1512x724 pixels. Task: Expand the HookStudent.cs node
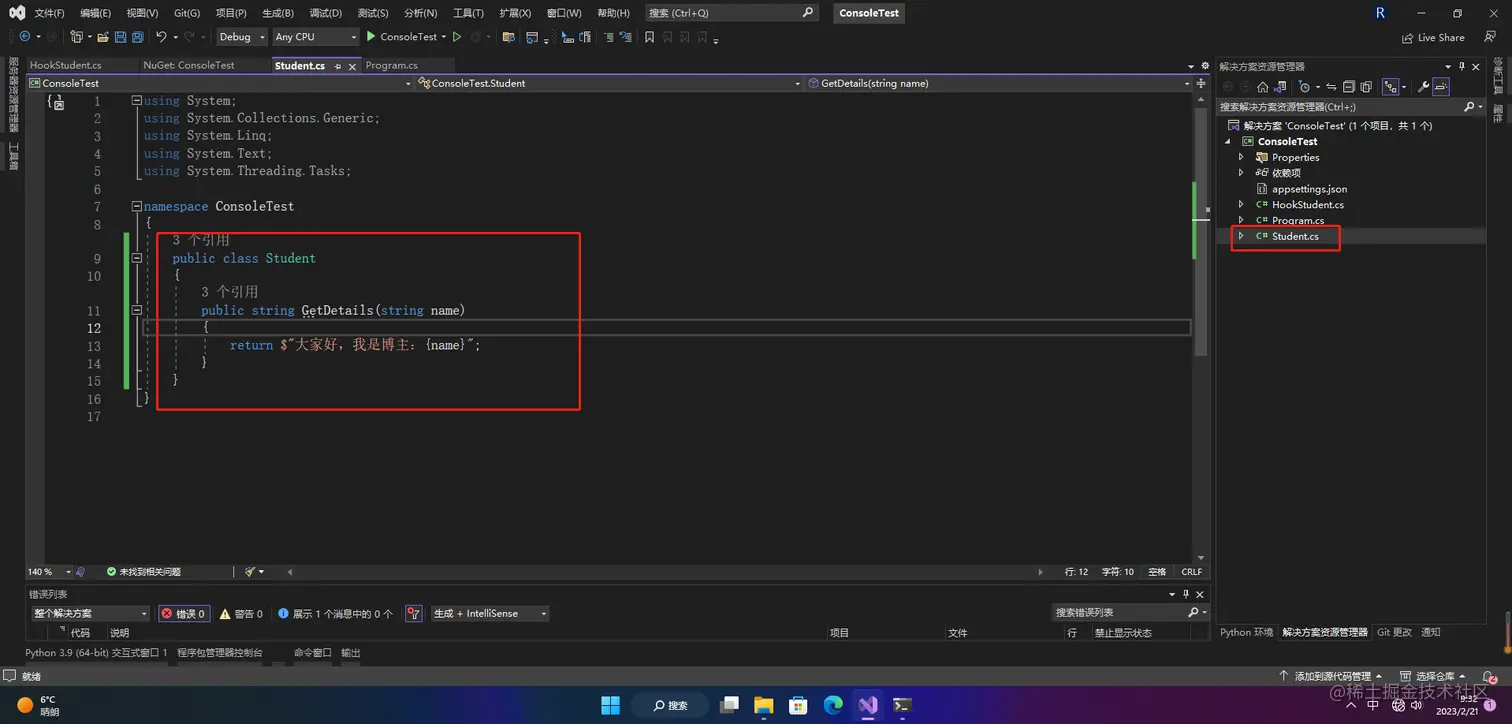coord(1241,204)
